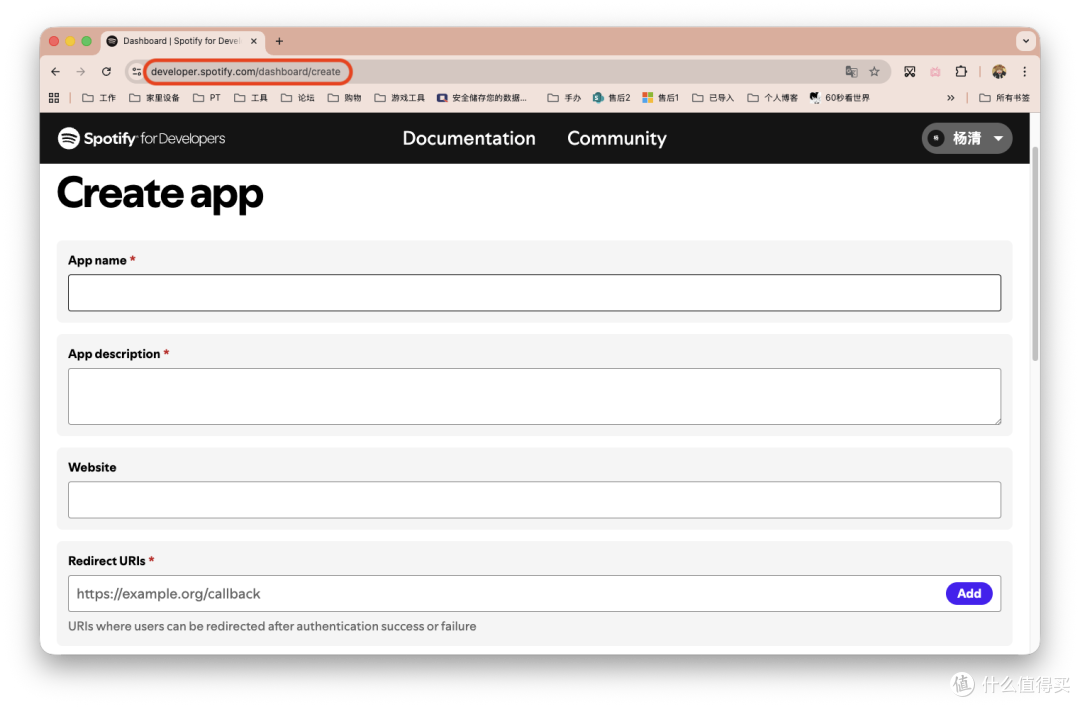Expand the 杨清 user account dropdown

(x=966, y=139)
